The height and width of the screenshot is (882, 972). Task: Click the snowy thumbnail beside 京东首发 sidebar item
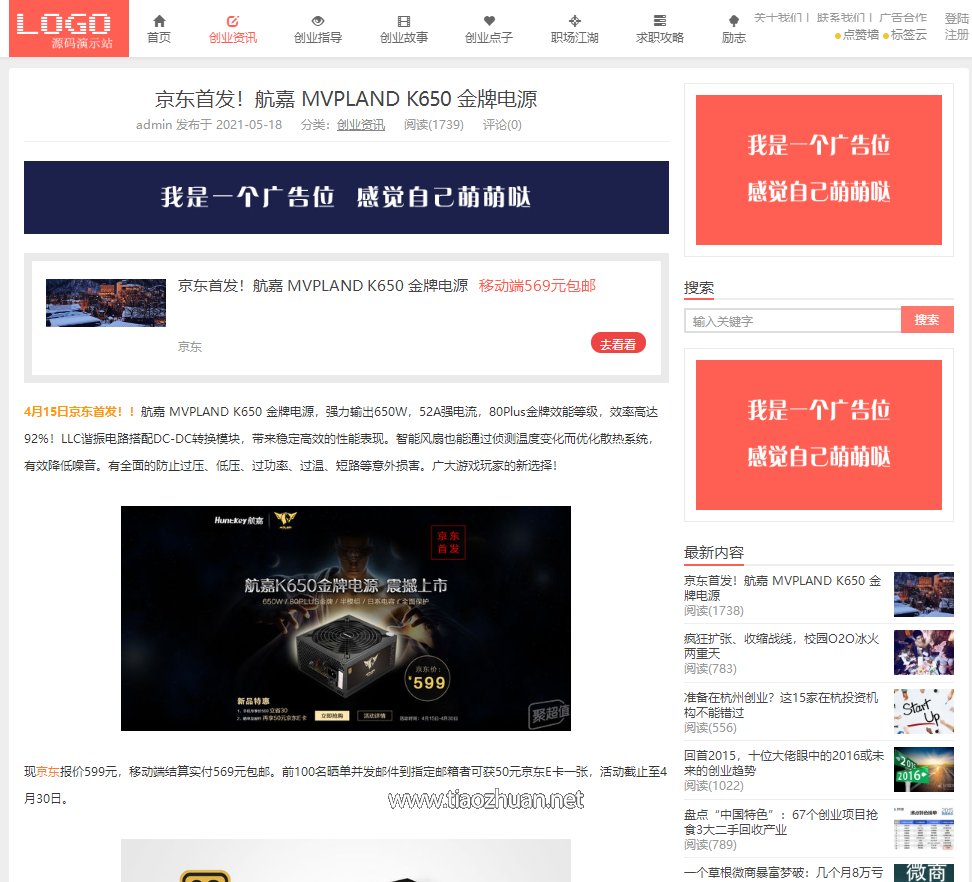(x=924, y=594)
